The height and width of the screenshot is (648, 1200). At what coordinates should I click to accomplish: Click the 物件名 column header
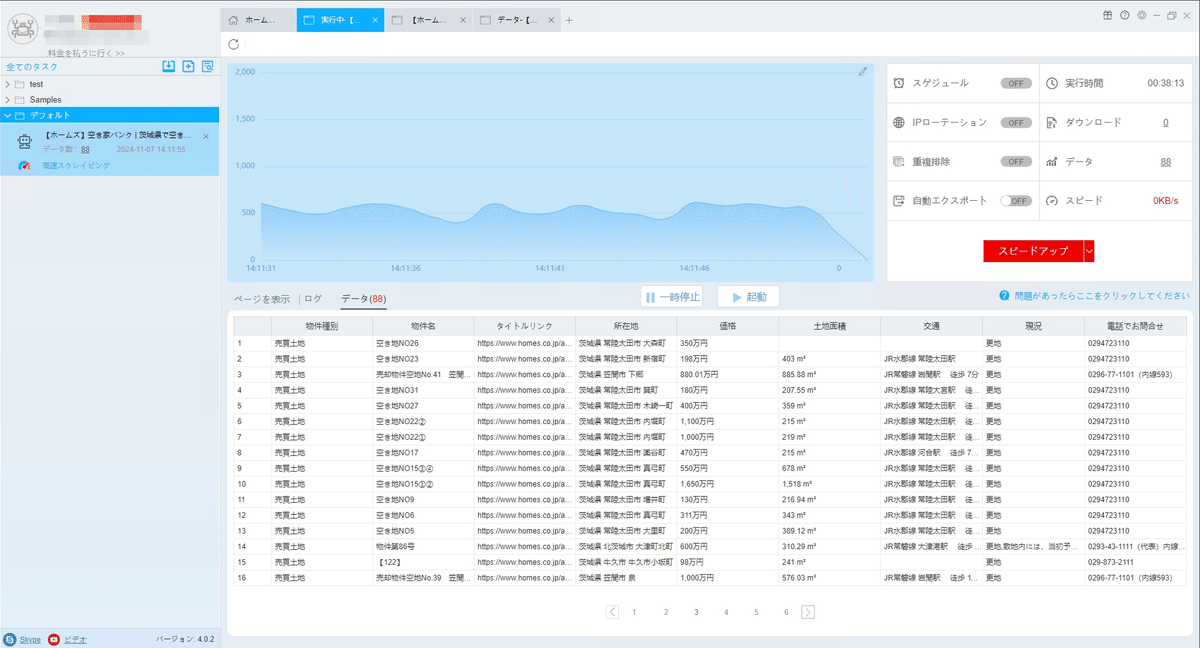click(423, 326)
